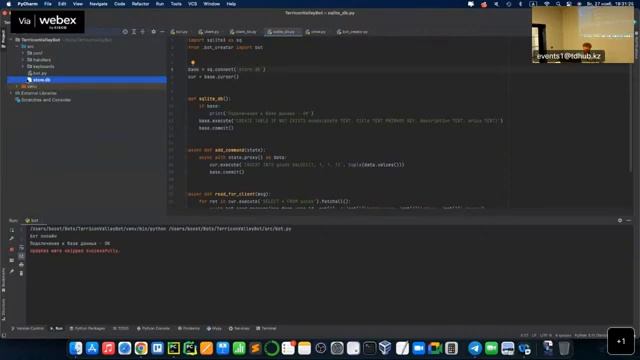Open the Window menu
The height and width of the screenshot is (360, 640).
[211, 4]
